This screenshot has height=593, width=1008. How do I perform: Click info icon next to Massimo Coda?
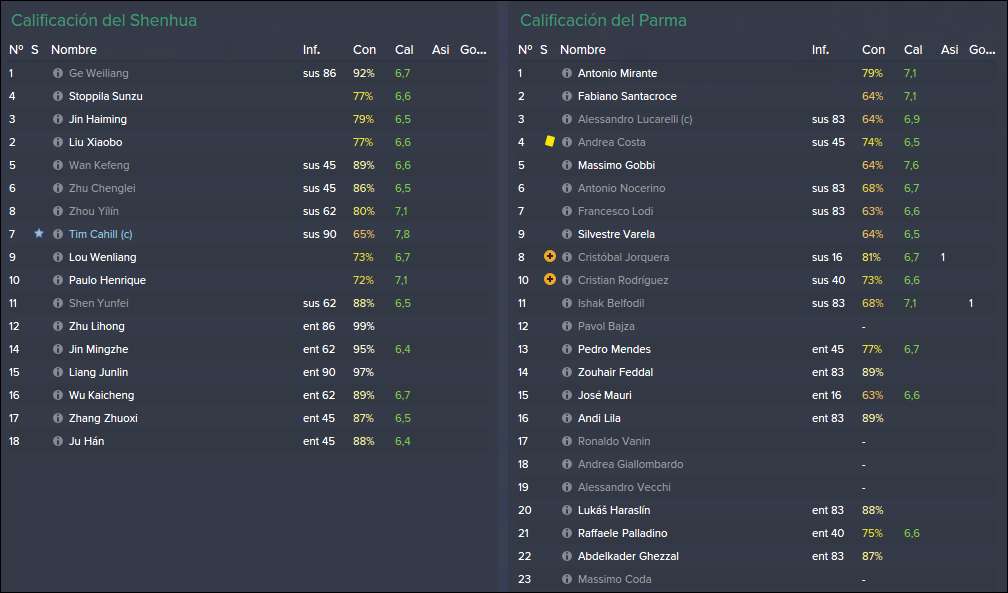(x=567, y=579)
